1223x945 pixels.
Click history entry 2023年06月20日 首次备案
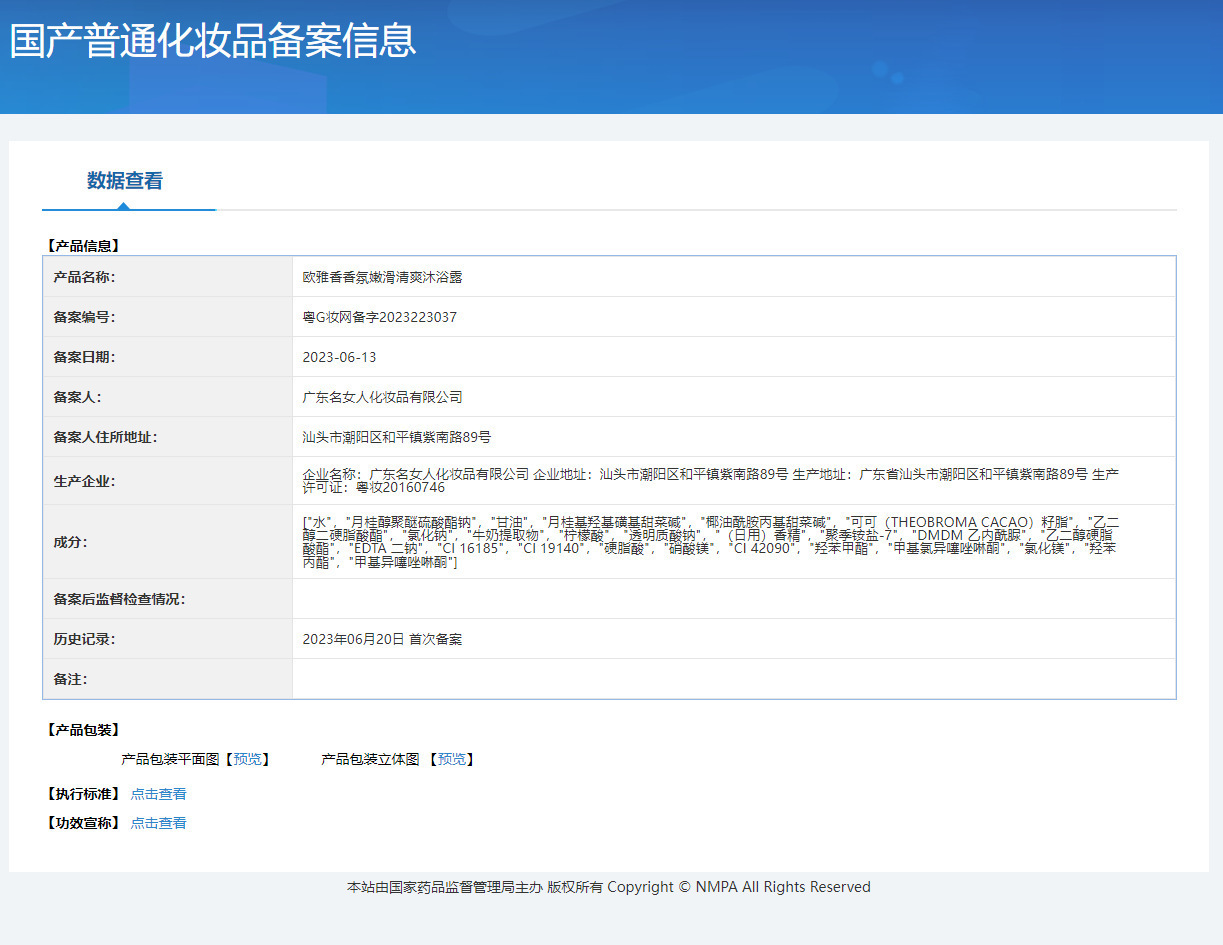coord(382,639)
